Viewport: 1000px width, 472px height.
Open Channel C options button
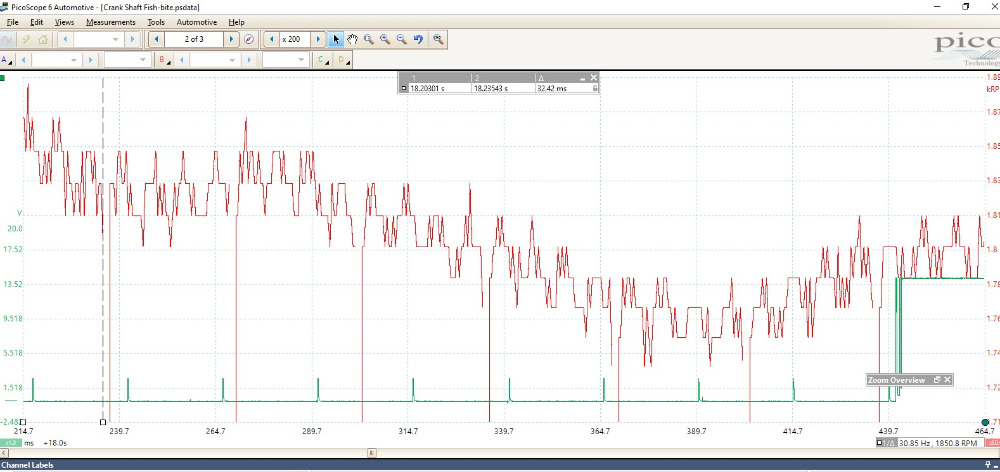pyautogui.click(x=322, y=60)
